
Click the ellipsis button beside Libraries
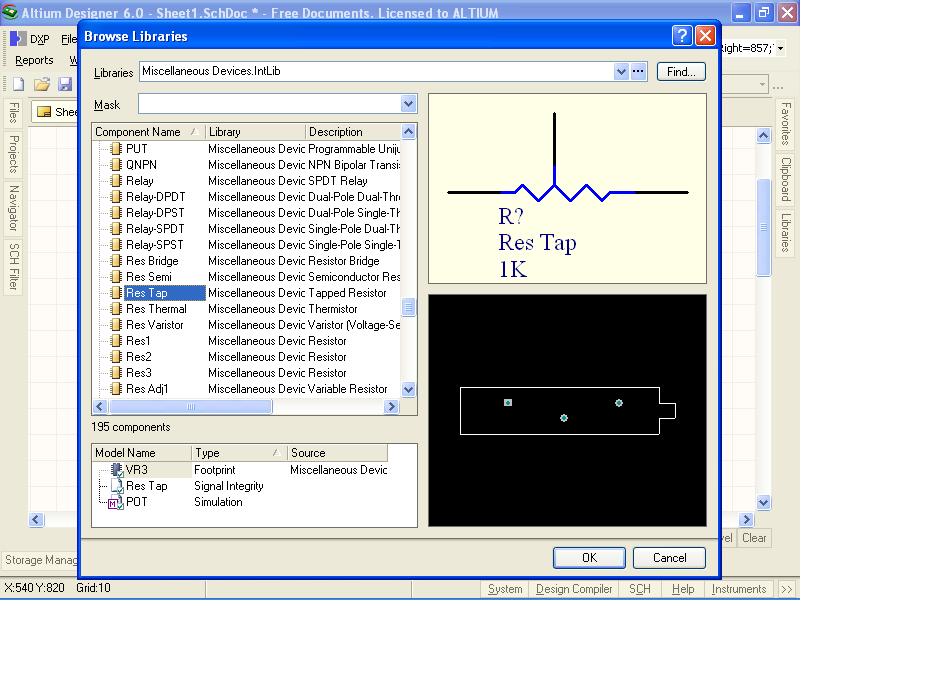638,72
